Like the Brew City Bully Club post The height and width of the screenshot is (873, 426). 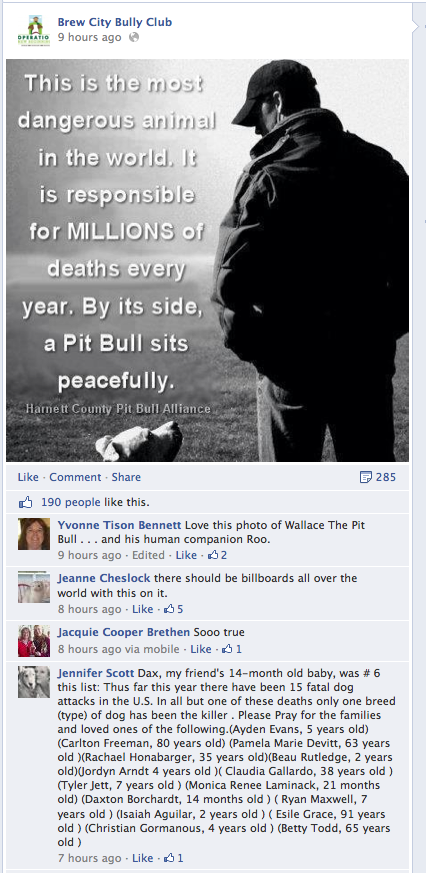[x=28, y=477]
